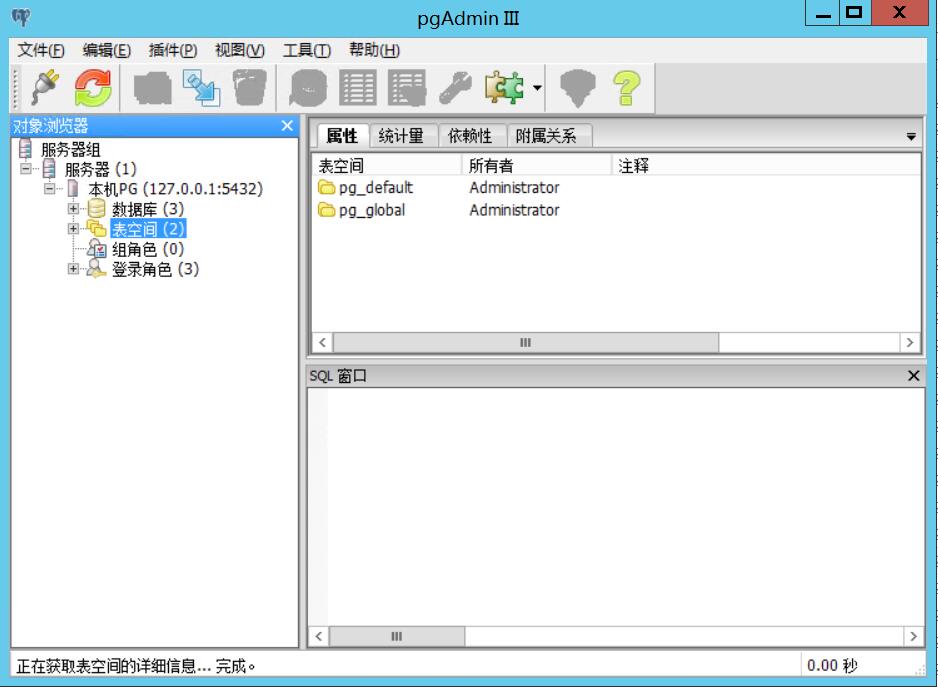The height and width of the screenshot is (687, 938).
Task: Click Administrator owner of pg_global
Action: tap(514, 210)
